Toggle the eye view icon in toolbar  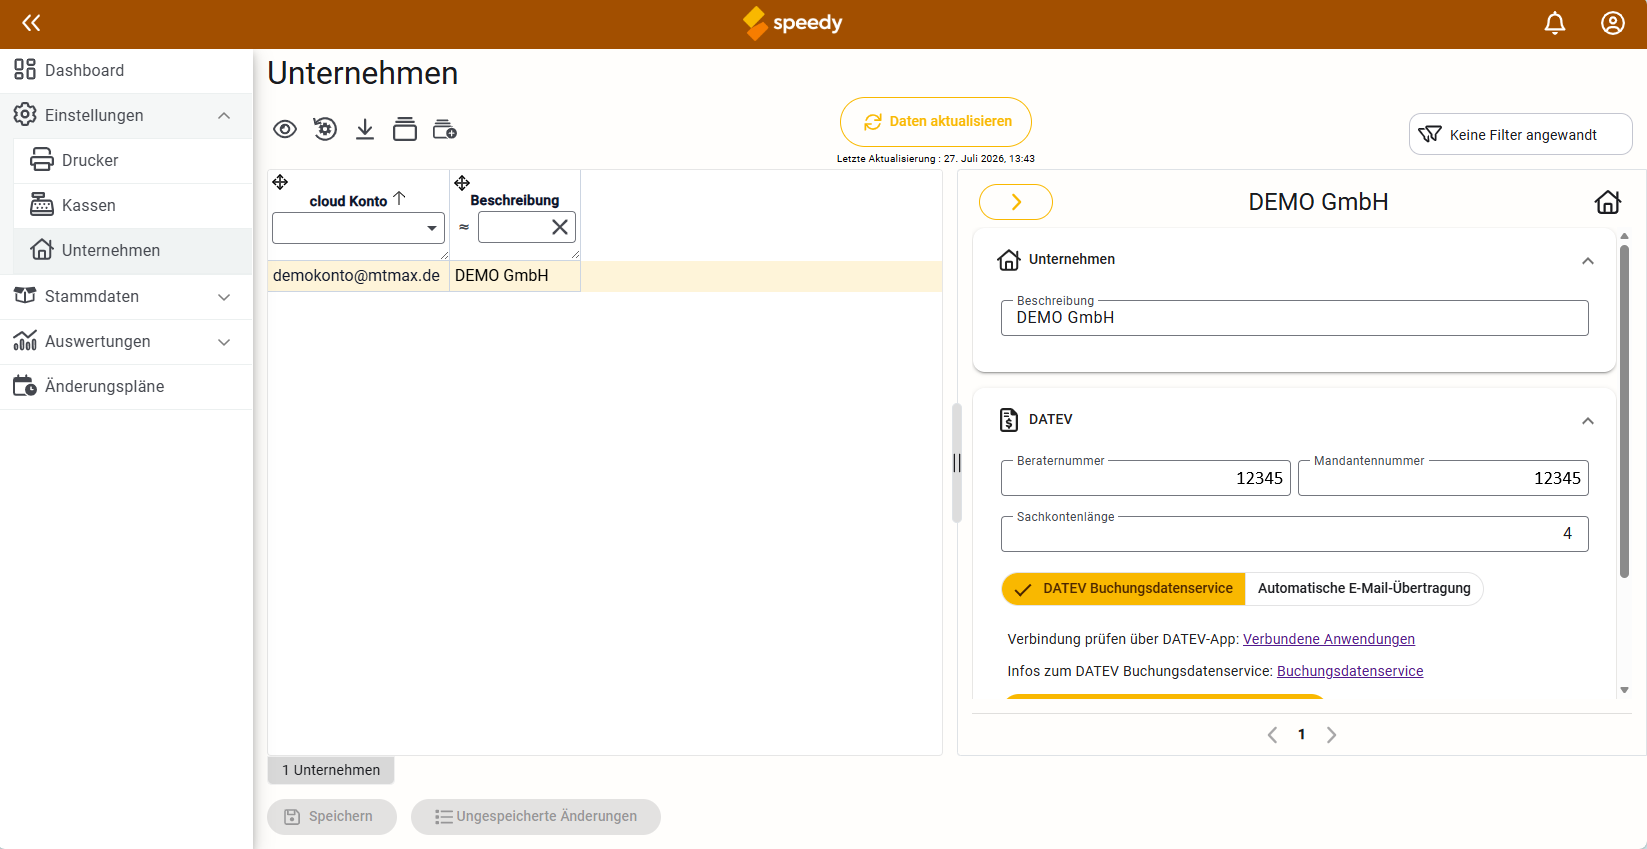285,129
